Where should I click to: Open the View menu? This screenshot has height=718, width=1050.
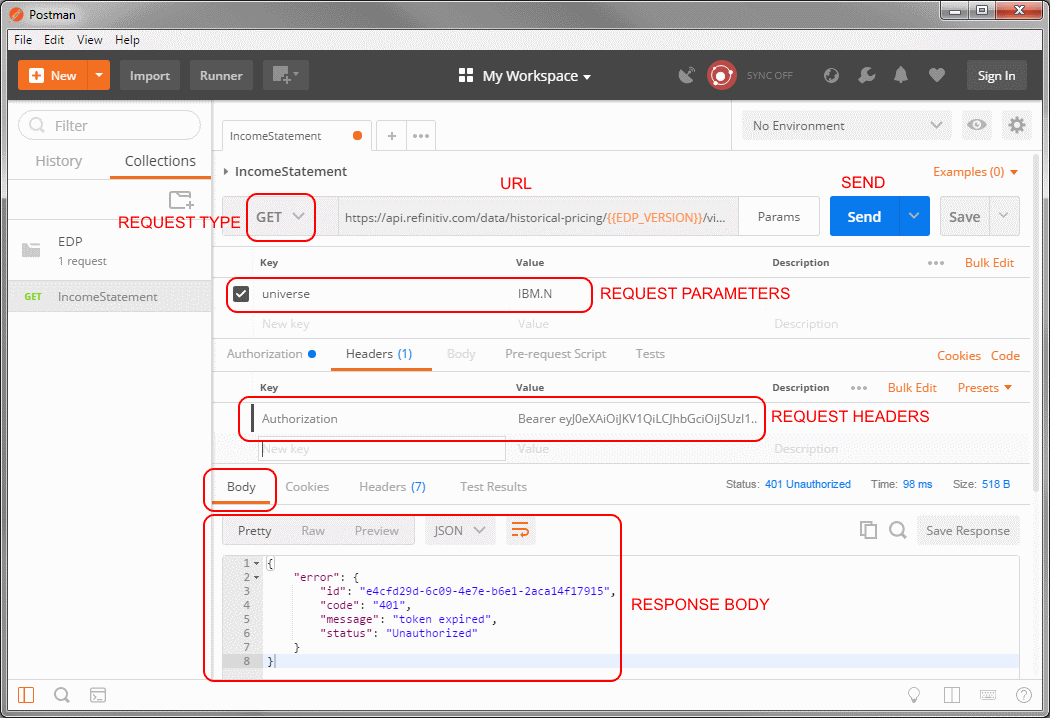(89, 40)
